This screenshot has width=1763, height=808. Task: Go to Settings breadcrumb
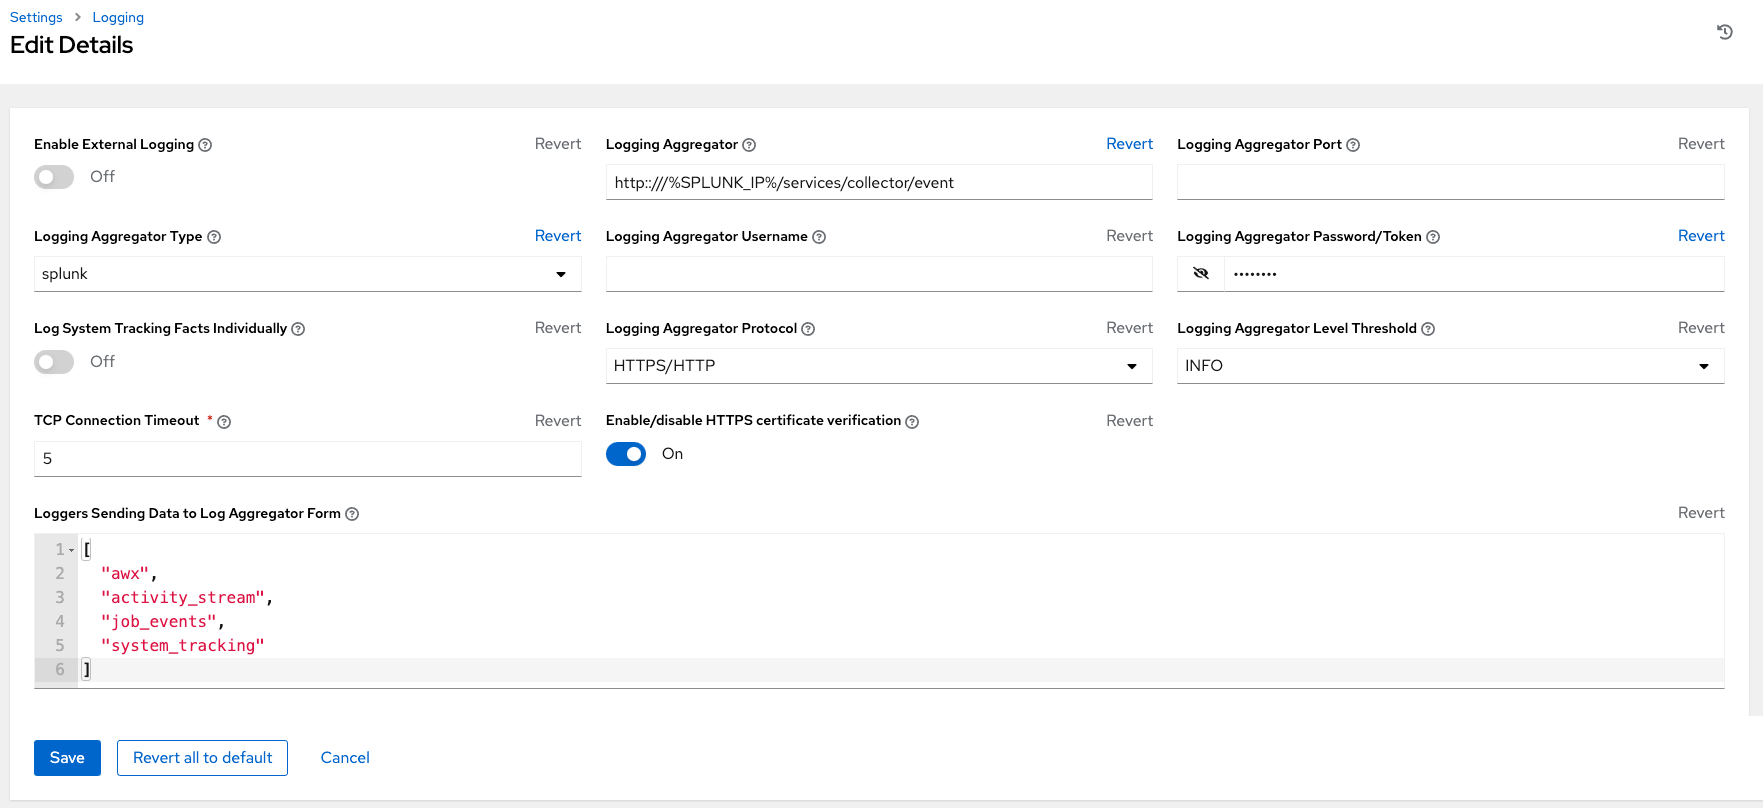click(36, 17)
